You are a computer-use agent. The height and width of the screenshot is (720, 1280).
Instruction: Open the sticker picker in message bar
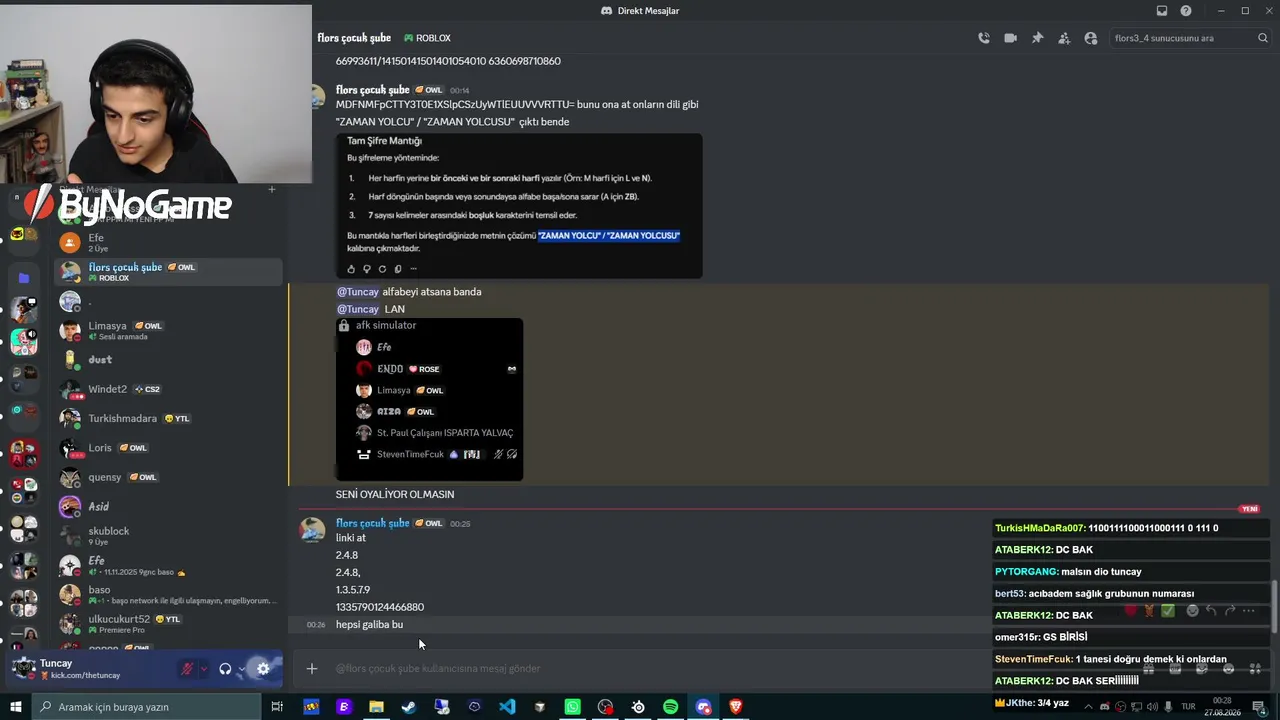[x=1202, y=669]
